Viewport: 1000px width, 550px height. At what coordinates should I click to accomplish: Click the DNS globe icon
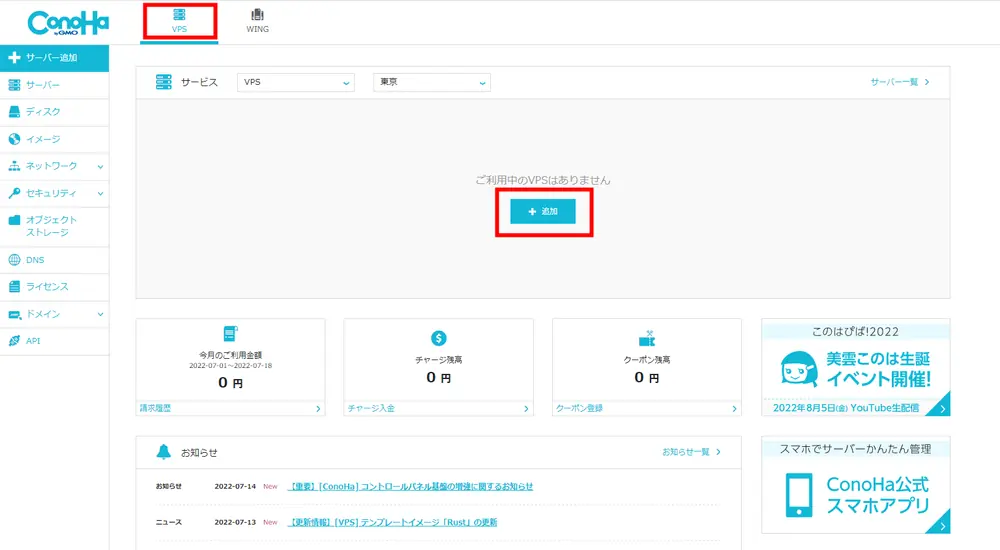pos(14,260)
